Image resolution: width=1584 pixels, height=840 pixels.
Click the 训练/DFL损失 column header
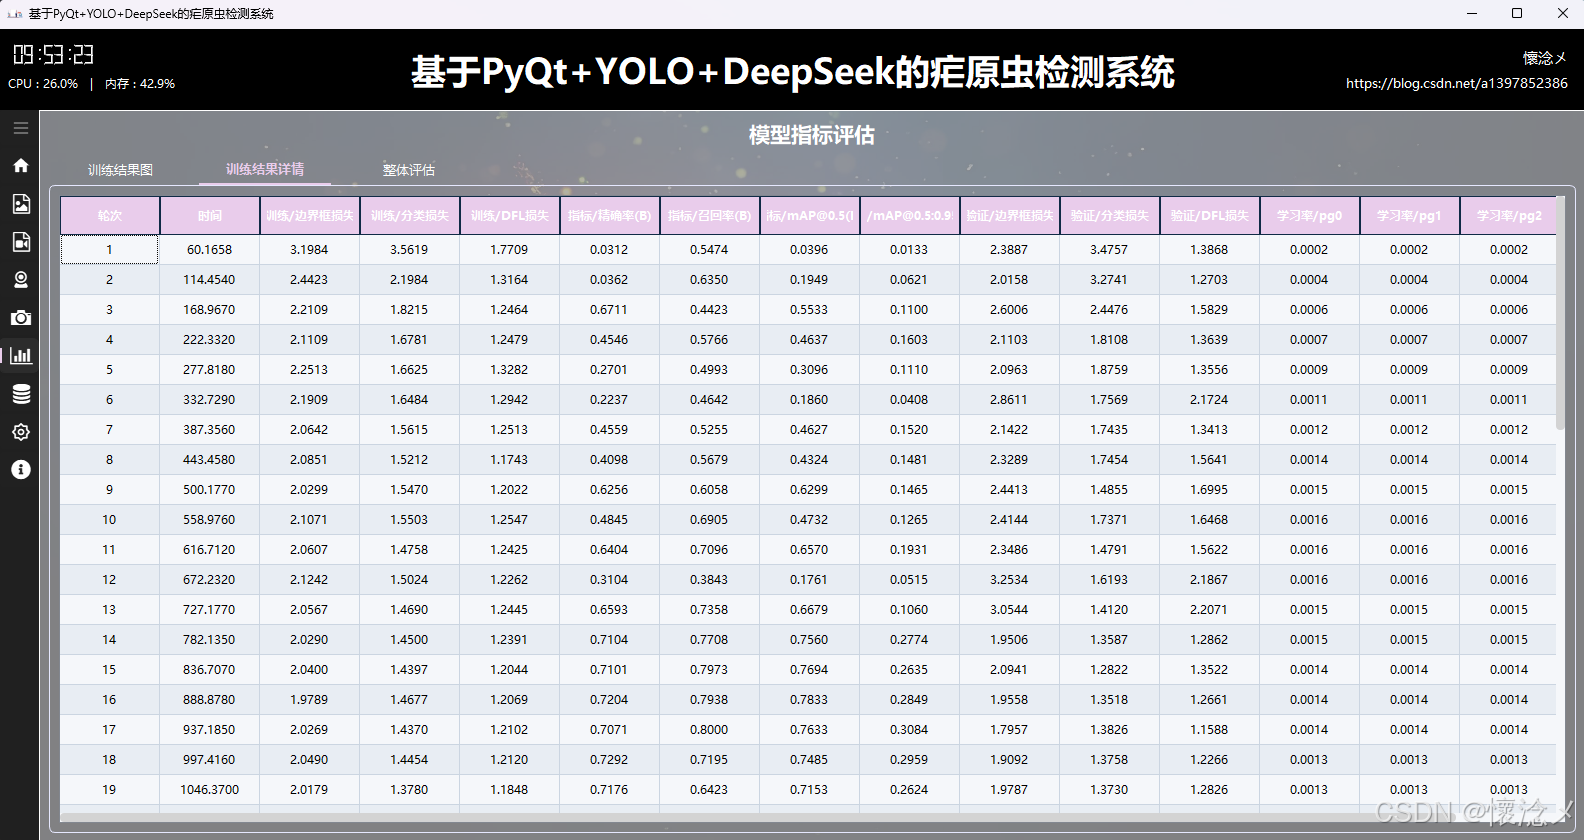click(510, 216)
